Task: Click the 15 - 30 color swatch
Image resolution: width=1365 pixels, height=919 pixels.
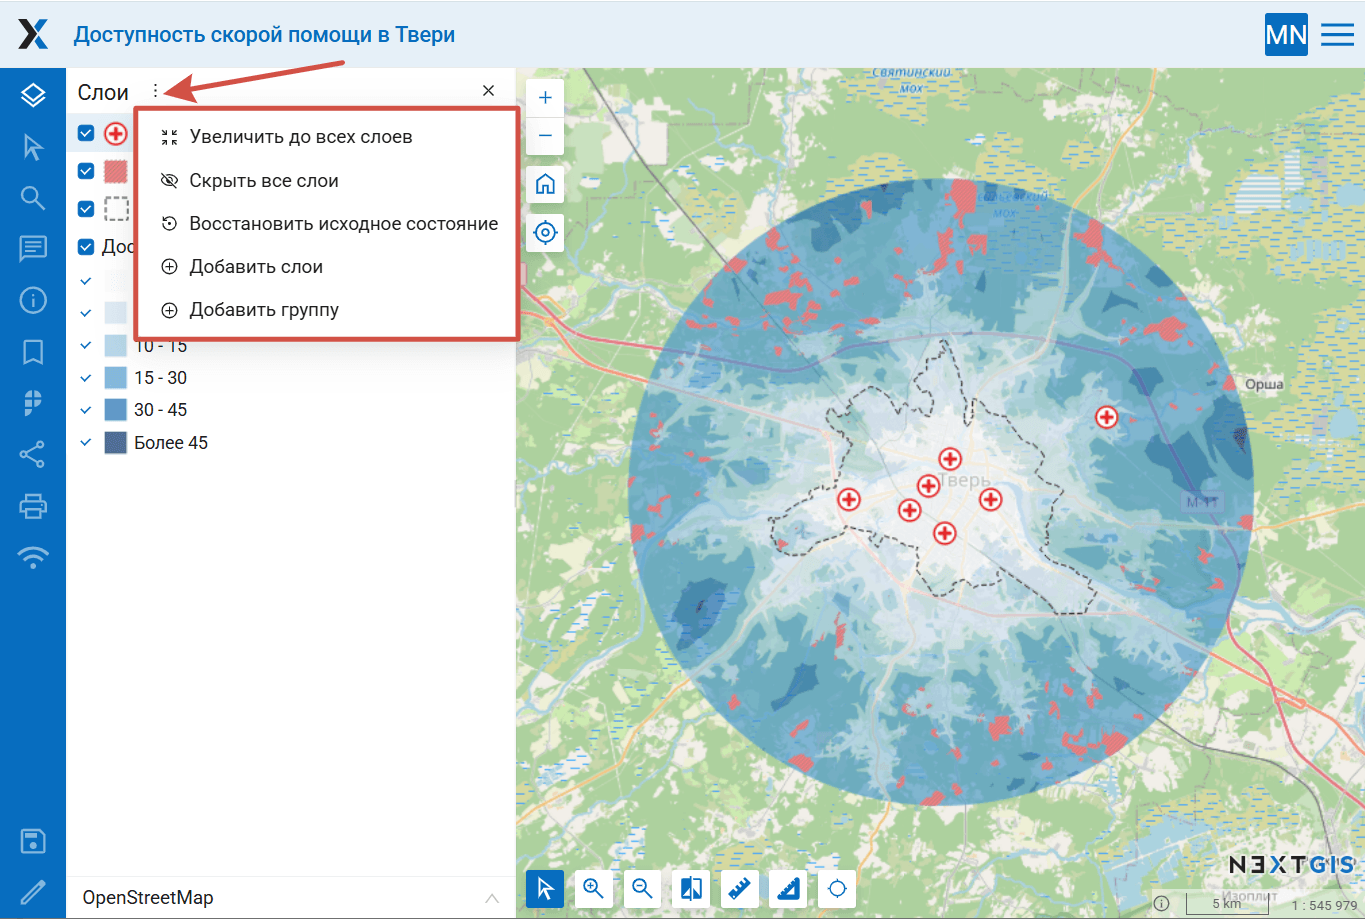Action: point(116,378)
